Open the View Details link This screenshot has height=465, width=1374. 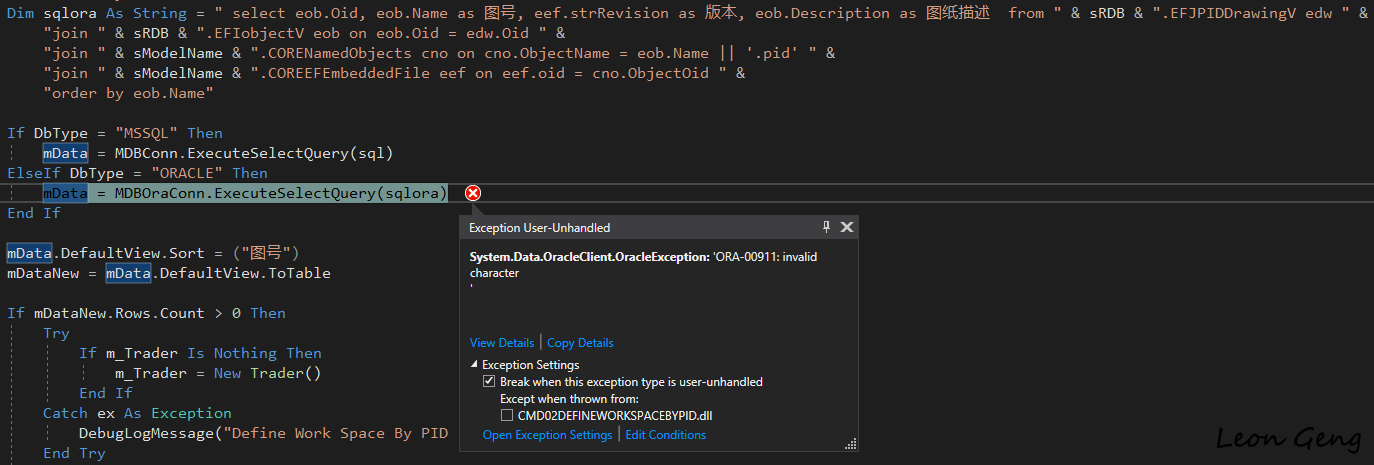(503, 343)
